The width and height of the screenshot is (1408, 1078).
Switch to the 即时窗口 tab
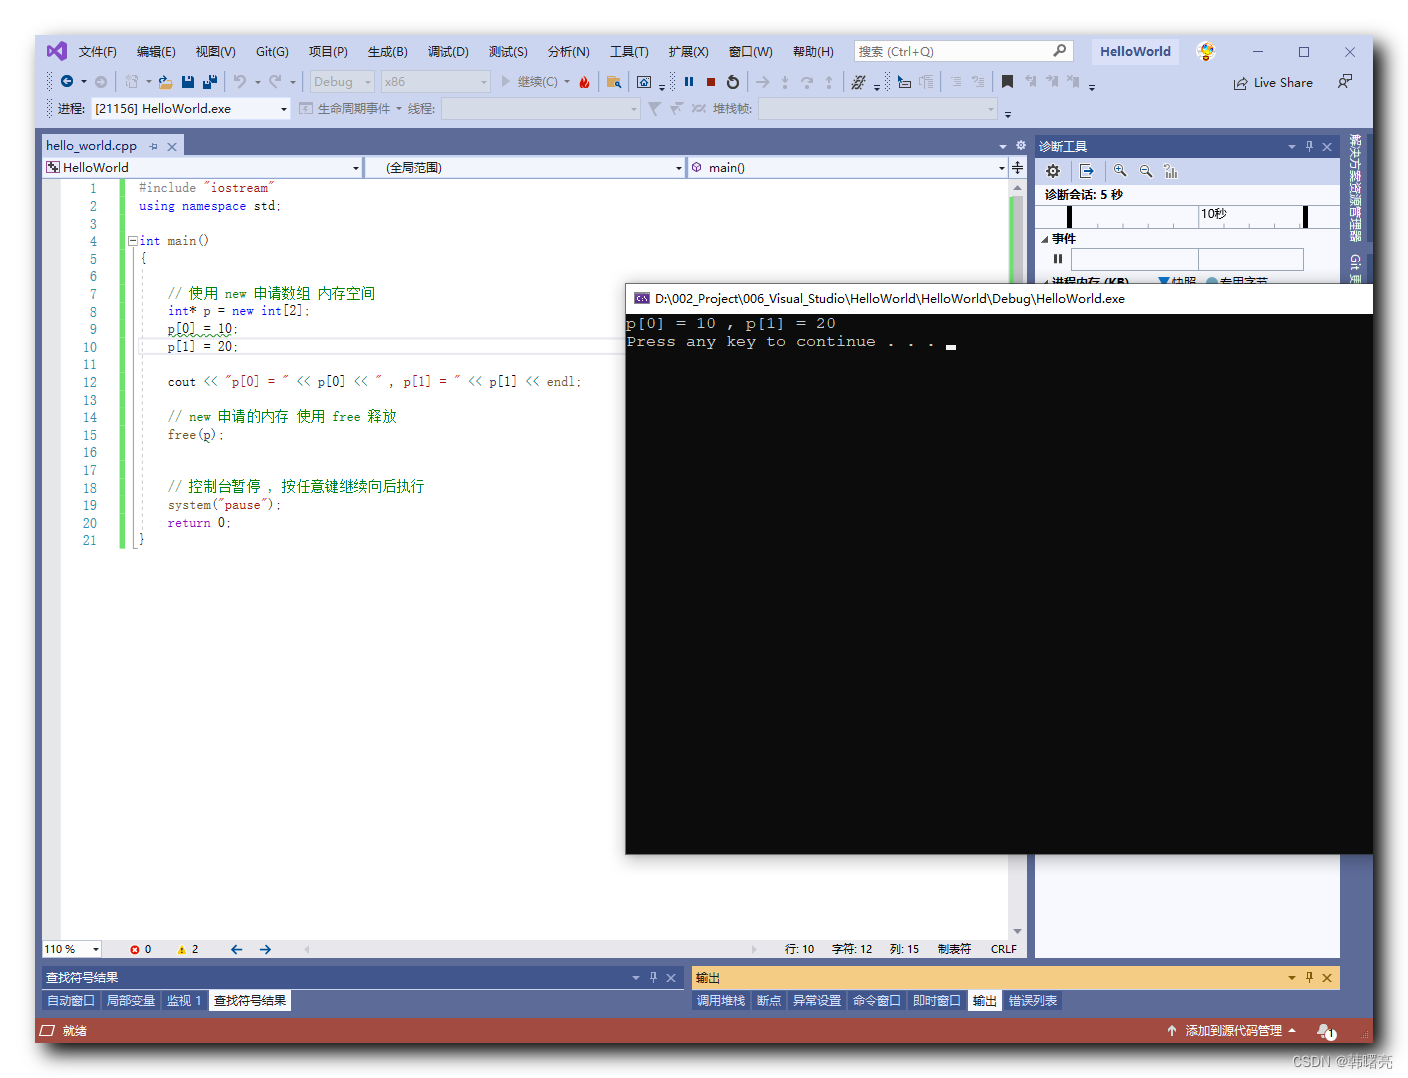point(937,1001)
